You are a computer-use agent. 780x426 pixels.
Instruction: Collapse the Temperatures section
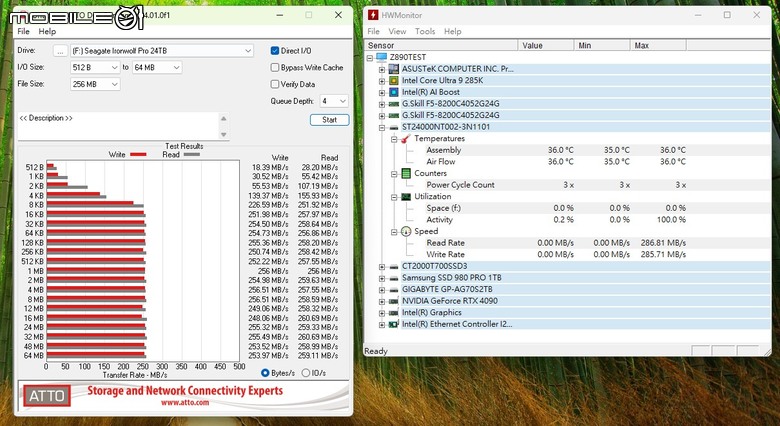pyautogui.click(x=394, y=139)
